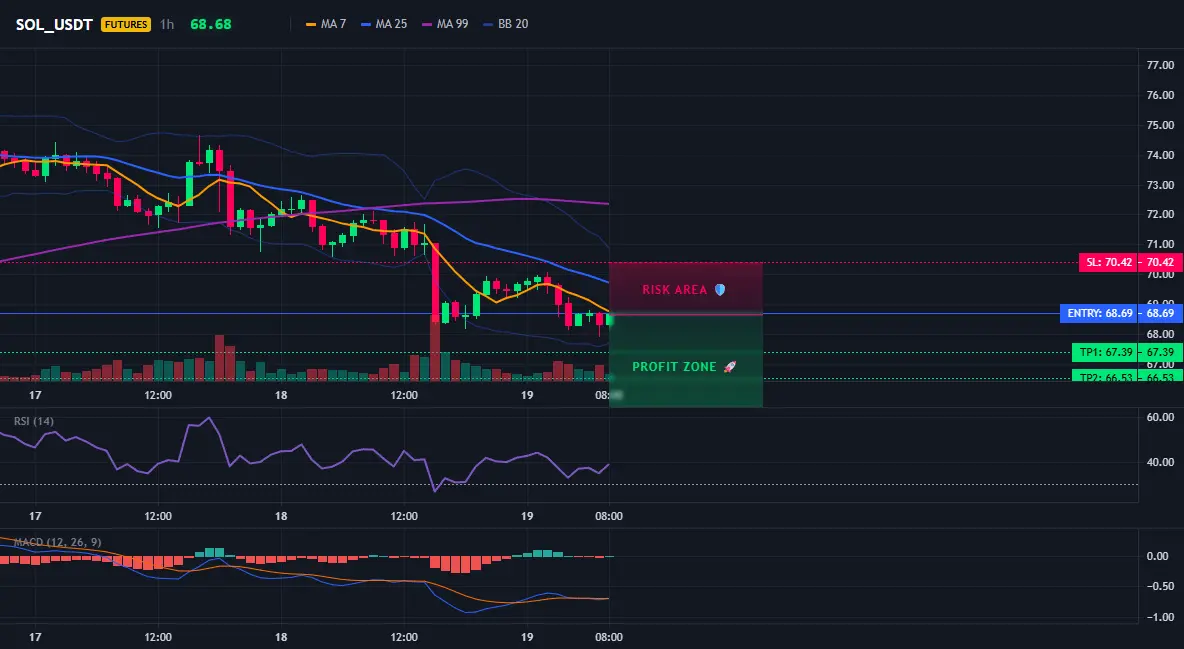Image resolution: width=1184 pixels, height=649 pixels.
Task: Click the 0.00 MACD axis value
Action: tap(1158, 556)
